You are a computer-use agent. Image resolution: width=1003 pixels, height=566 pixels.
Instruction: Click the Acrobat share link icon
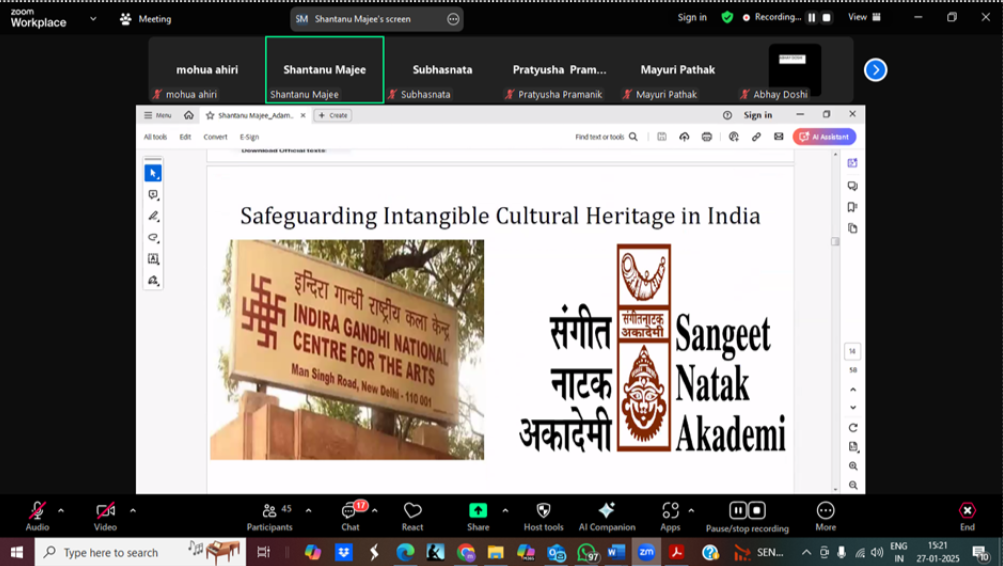[756, 137]
